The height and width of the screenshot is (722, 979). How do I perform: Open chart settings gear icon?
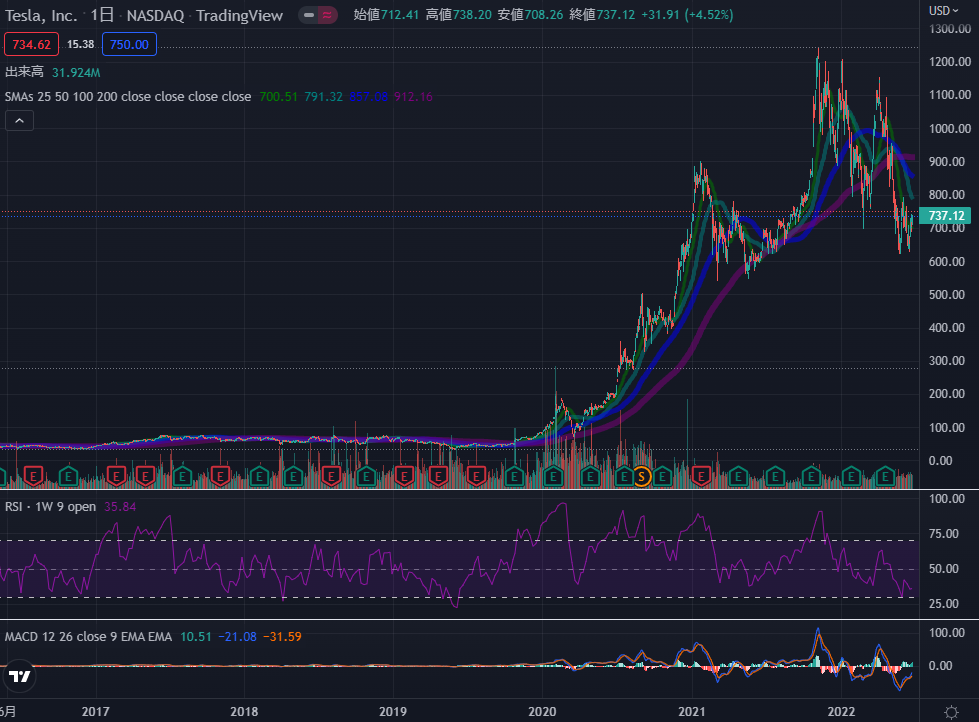[x=951, y=712]
